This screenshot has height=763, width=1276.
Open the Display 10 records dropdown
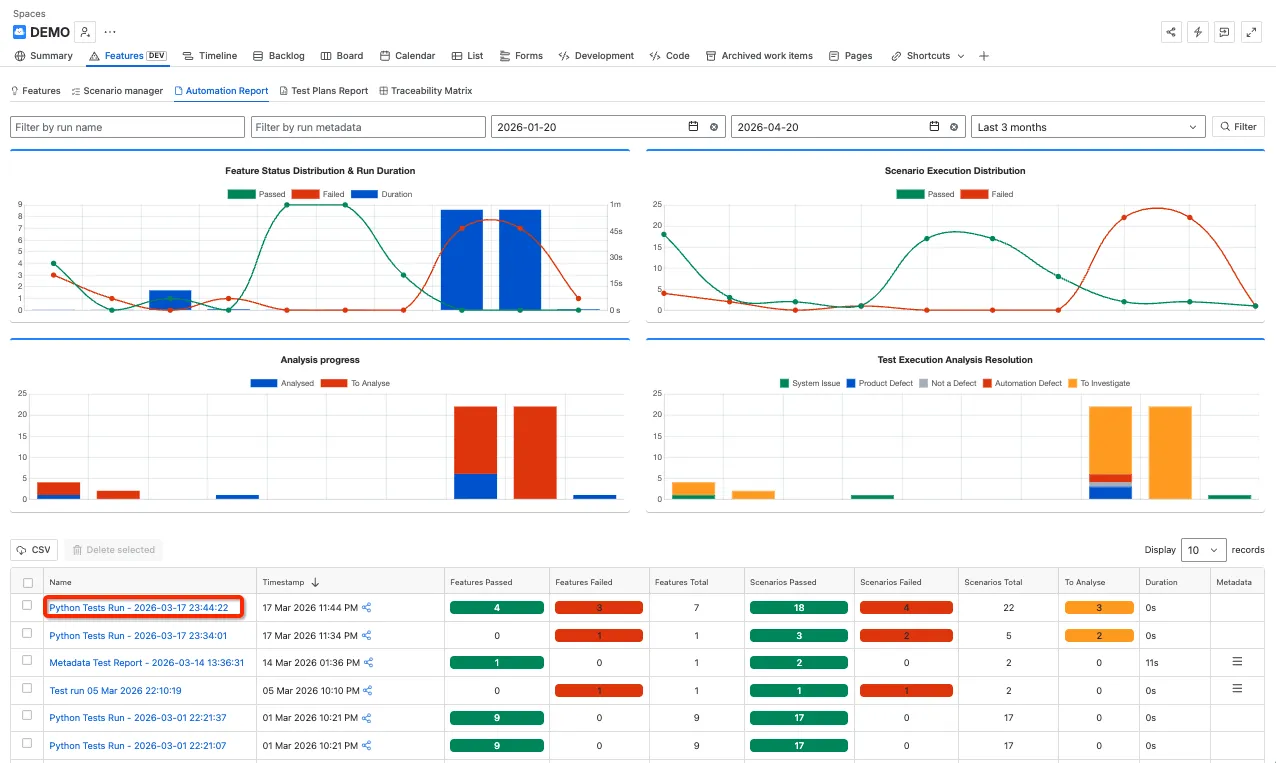point(1204,550)
